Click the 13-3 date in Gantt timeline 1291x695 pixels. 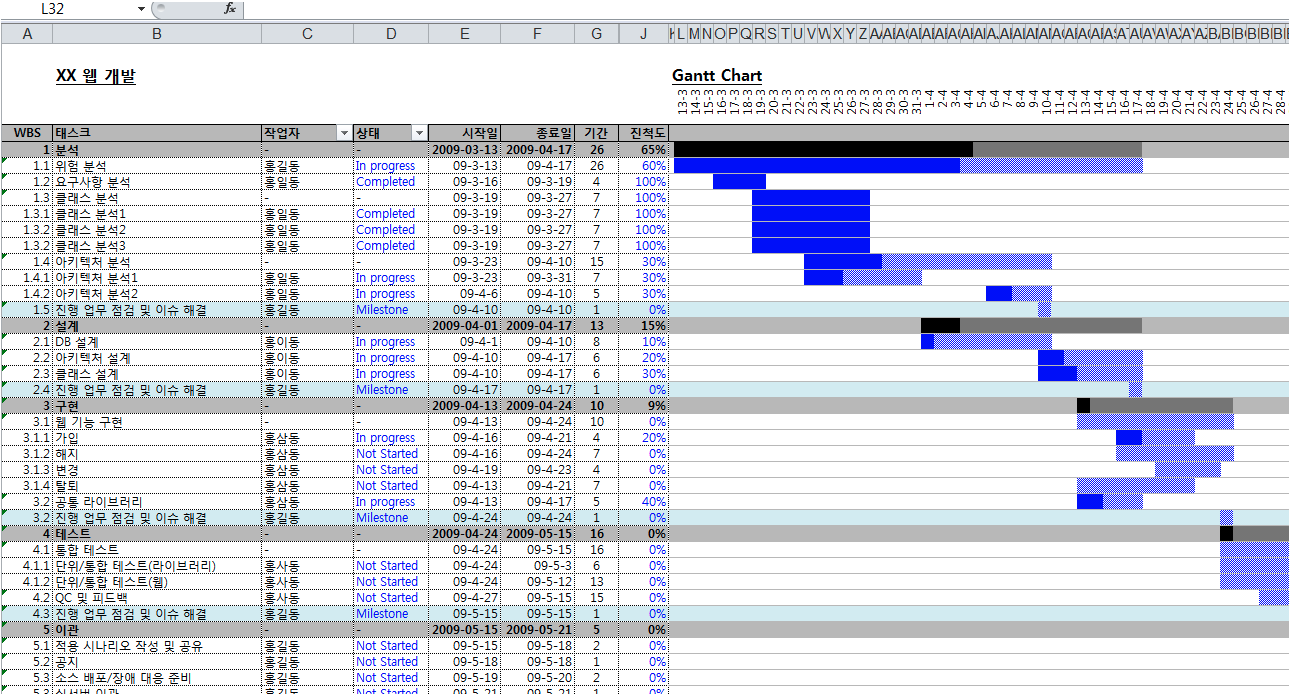[681, 103]
